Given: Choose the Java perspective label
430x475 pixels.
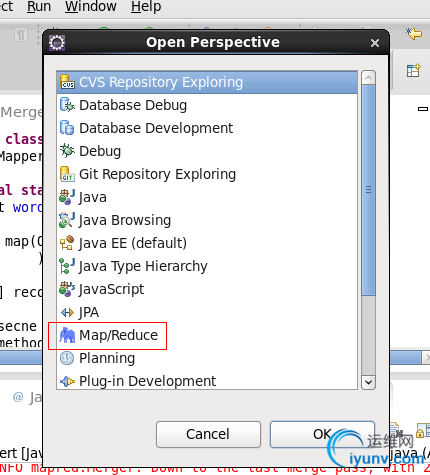Looking at the screenshot, I should coord(93,197).
